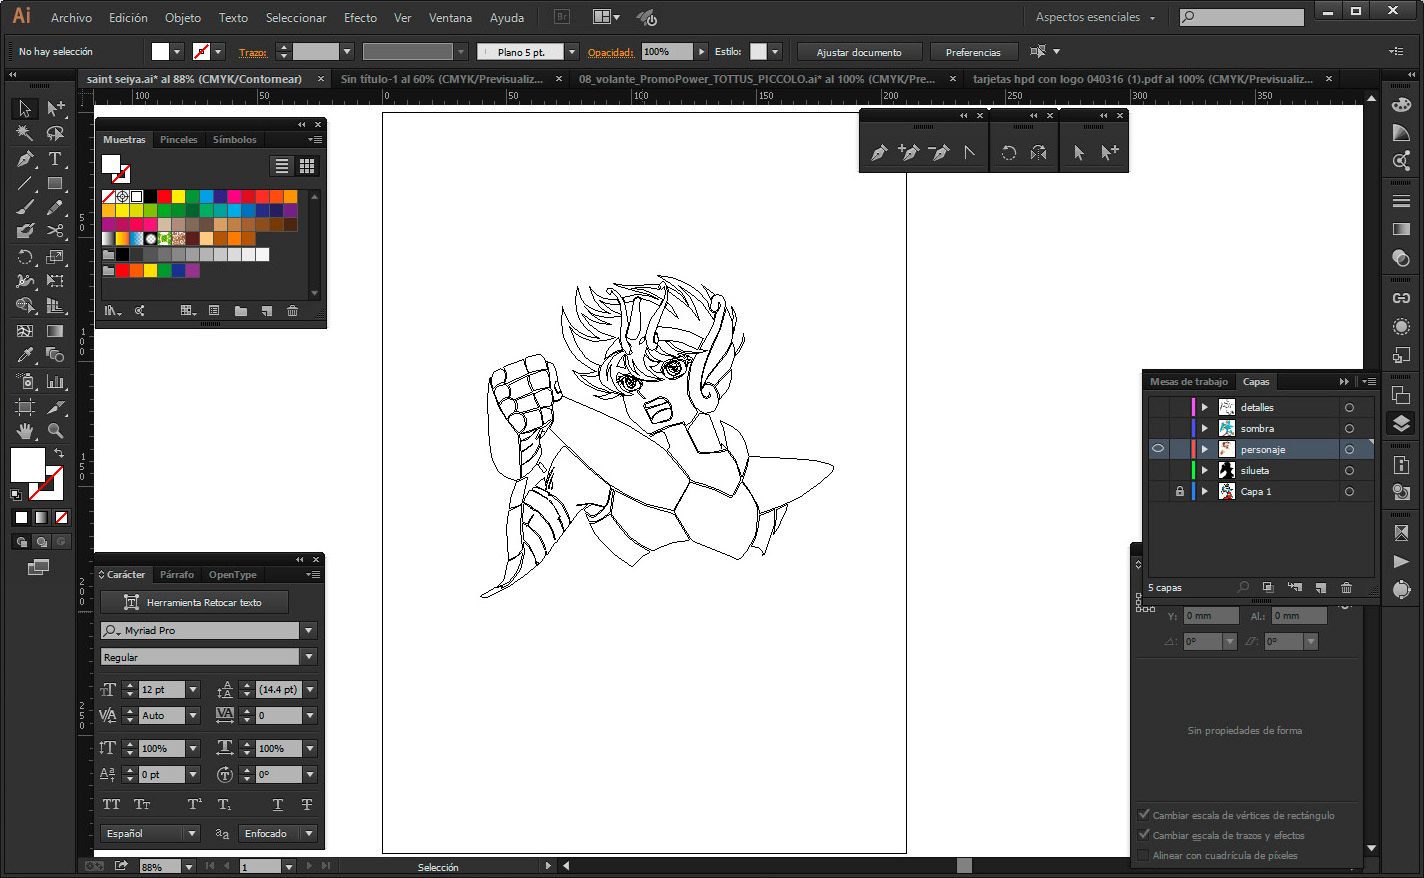Select the Artboard tool
The width and height of the screenshot is (1424, 878).
pos(25,406)
